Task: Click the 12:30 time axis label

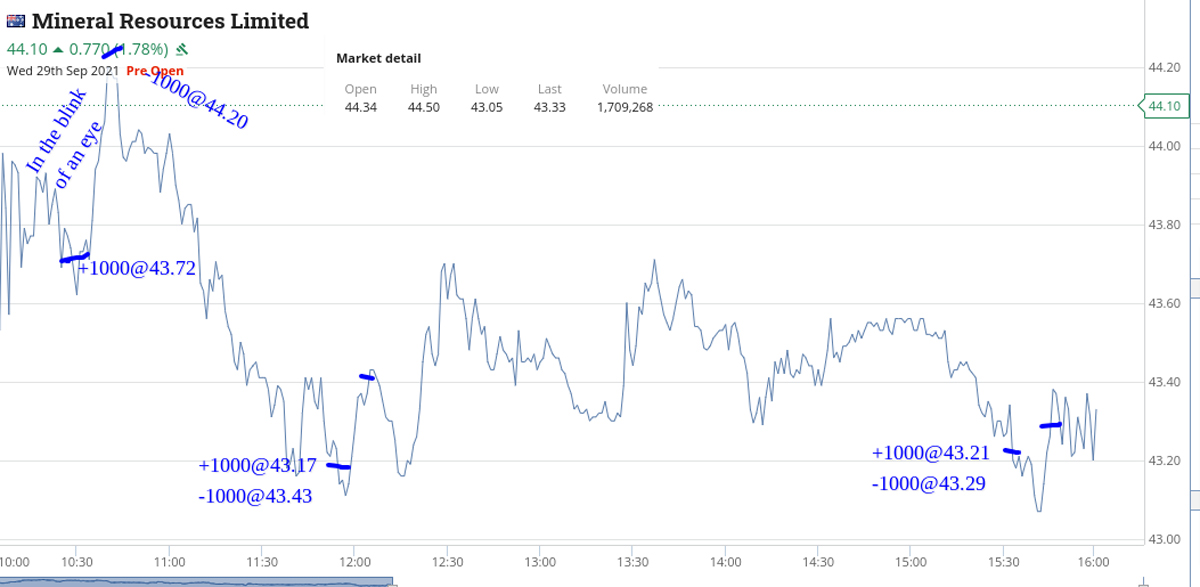Action: [x=447, y=563]
